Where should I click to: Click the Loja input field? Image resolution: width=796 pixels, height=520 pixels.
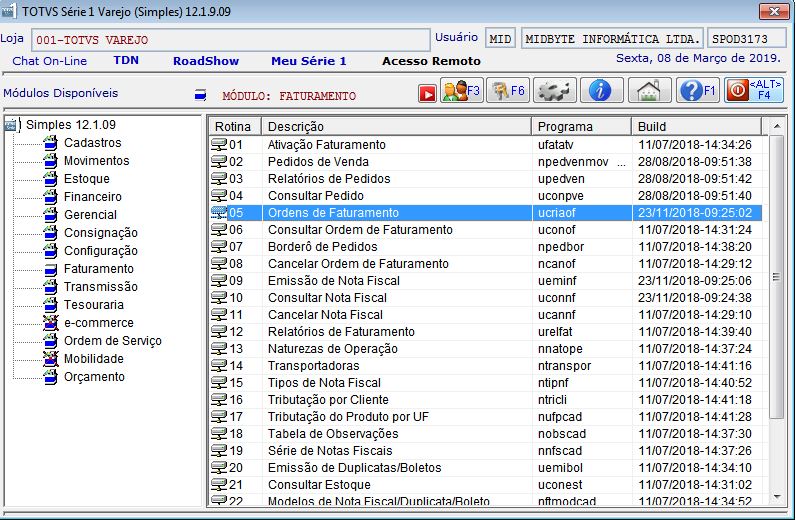pyautogui.click(x=230, y=40)
